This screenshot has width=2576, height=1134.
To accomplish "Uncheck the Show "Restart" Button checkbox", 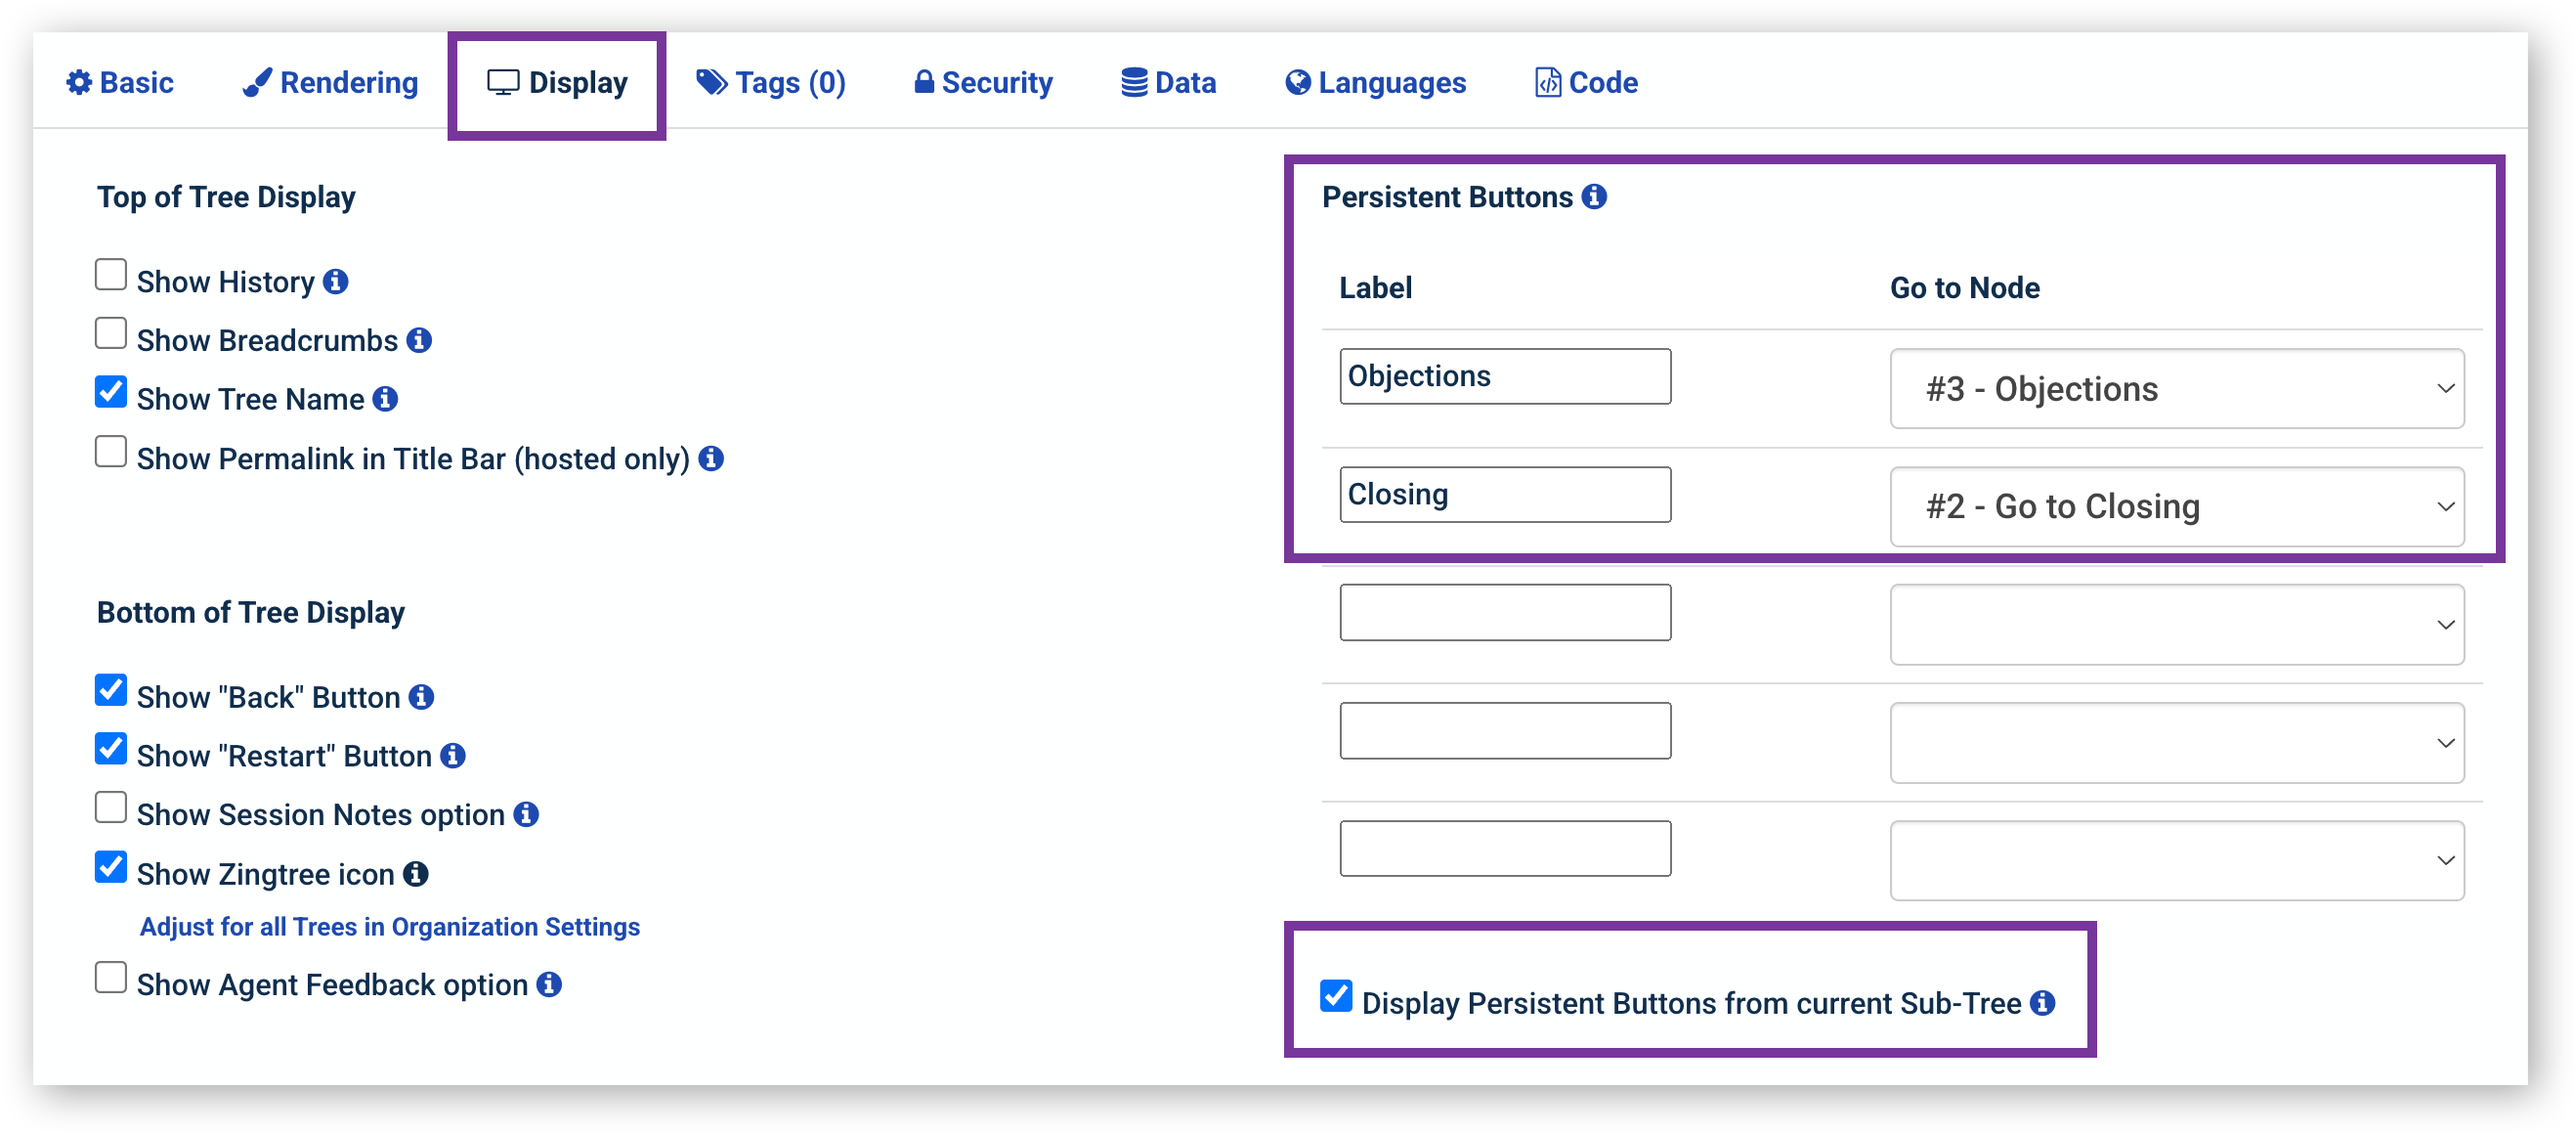I will coord(111,749).
